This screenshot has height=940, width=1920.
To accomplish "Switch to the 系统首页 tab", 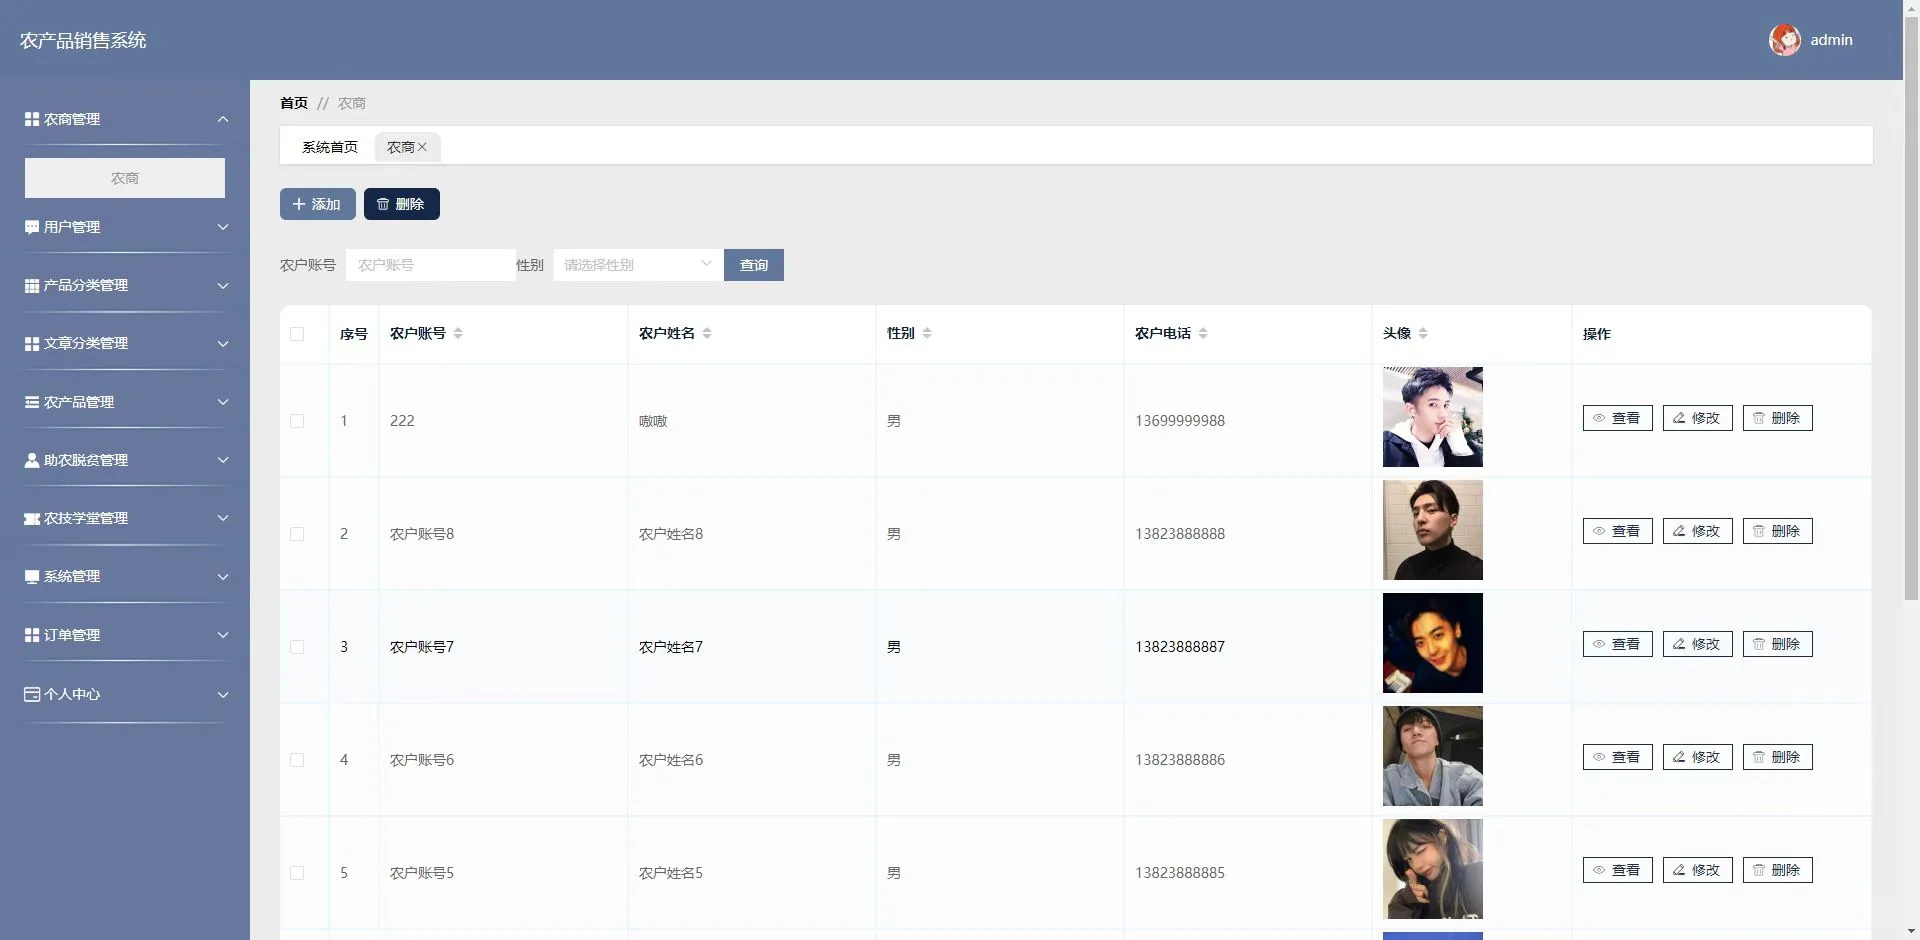I will 330,146.
